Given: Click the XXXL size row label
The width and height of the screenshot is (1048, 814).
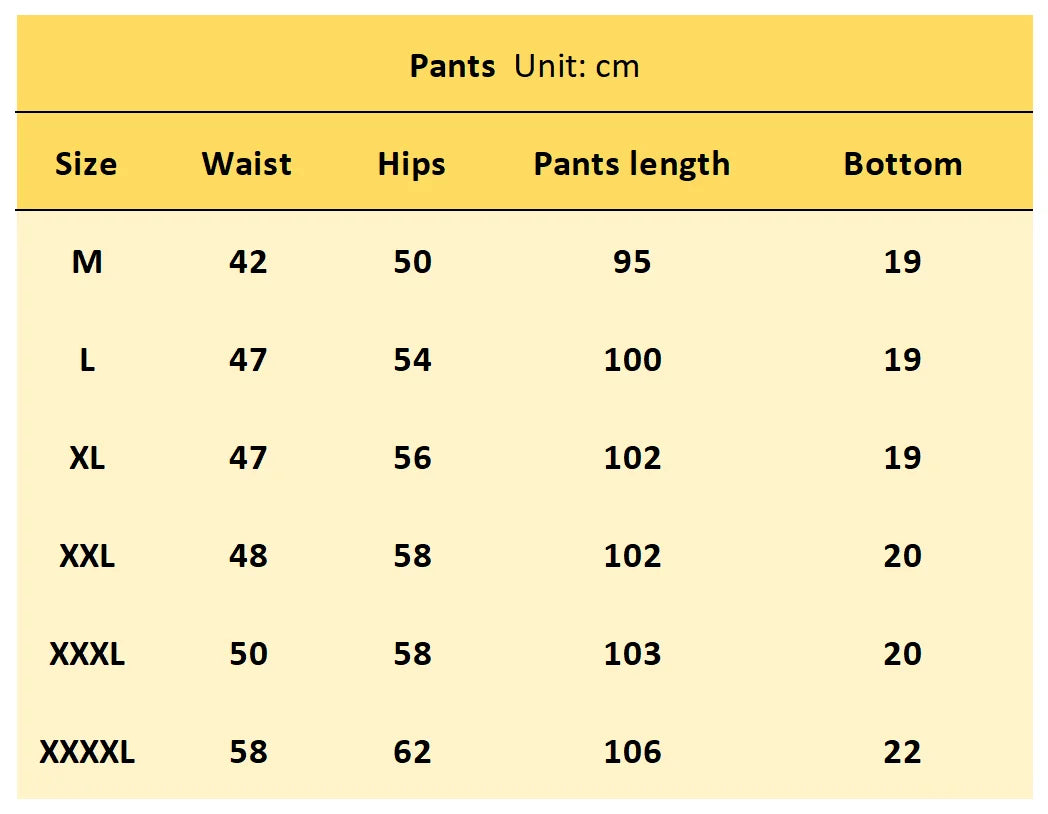Looking at the screenshot, I should pos(87,654).
